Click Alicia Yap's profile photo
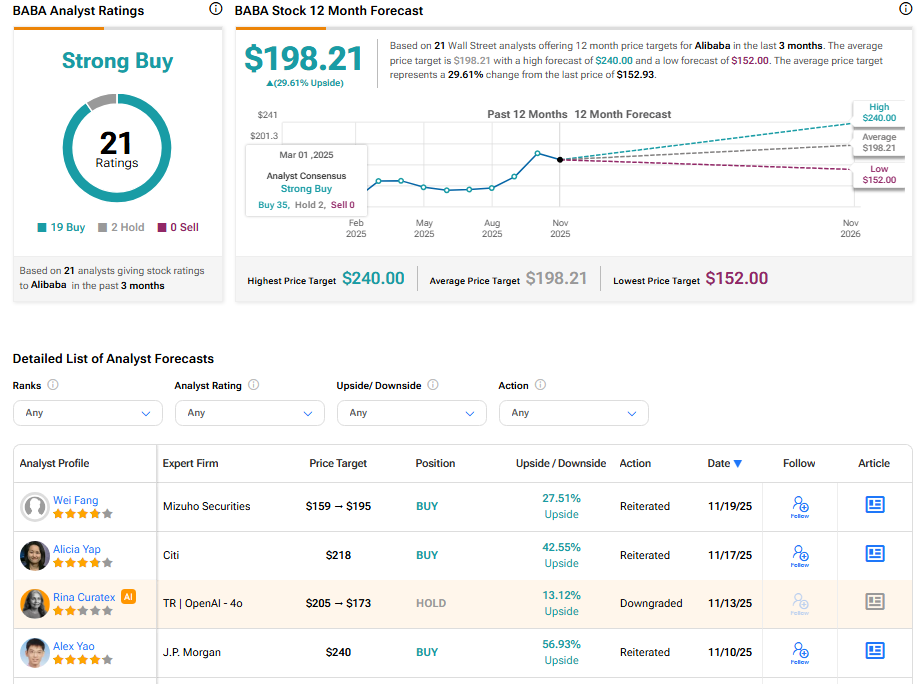 (x=35, y=555)
